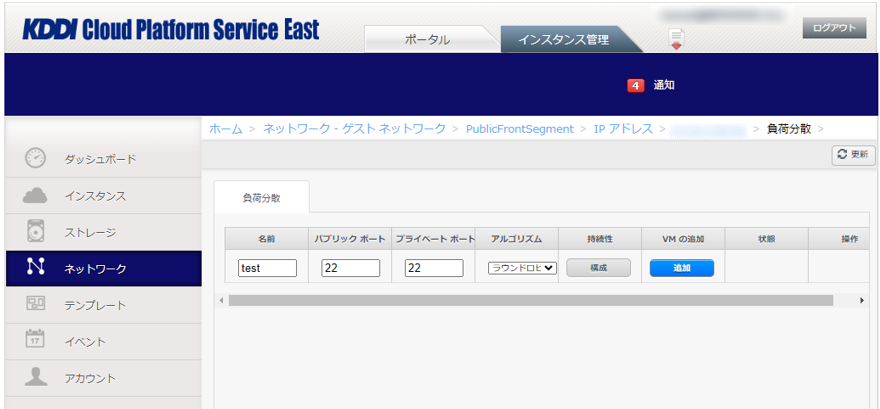Open the algorithm dropdown
The height and width of the screenshot is (409, 880).
tap(522, 268)
